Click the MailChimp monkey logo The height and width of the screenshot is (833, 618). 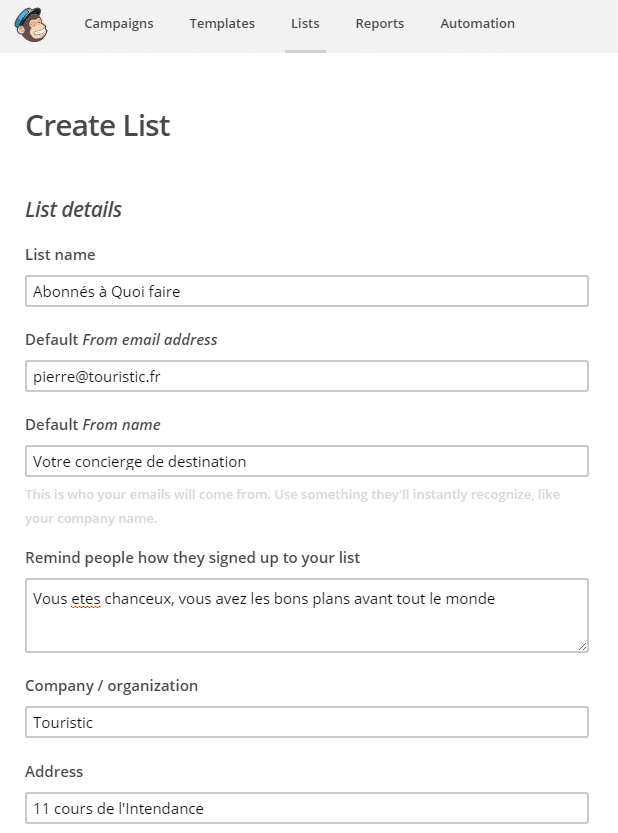click(31, 25)
